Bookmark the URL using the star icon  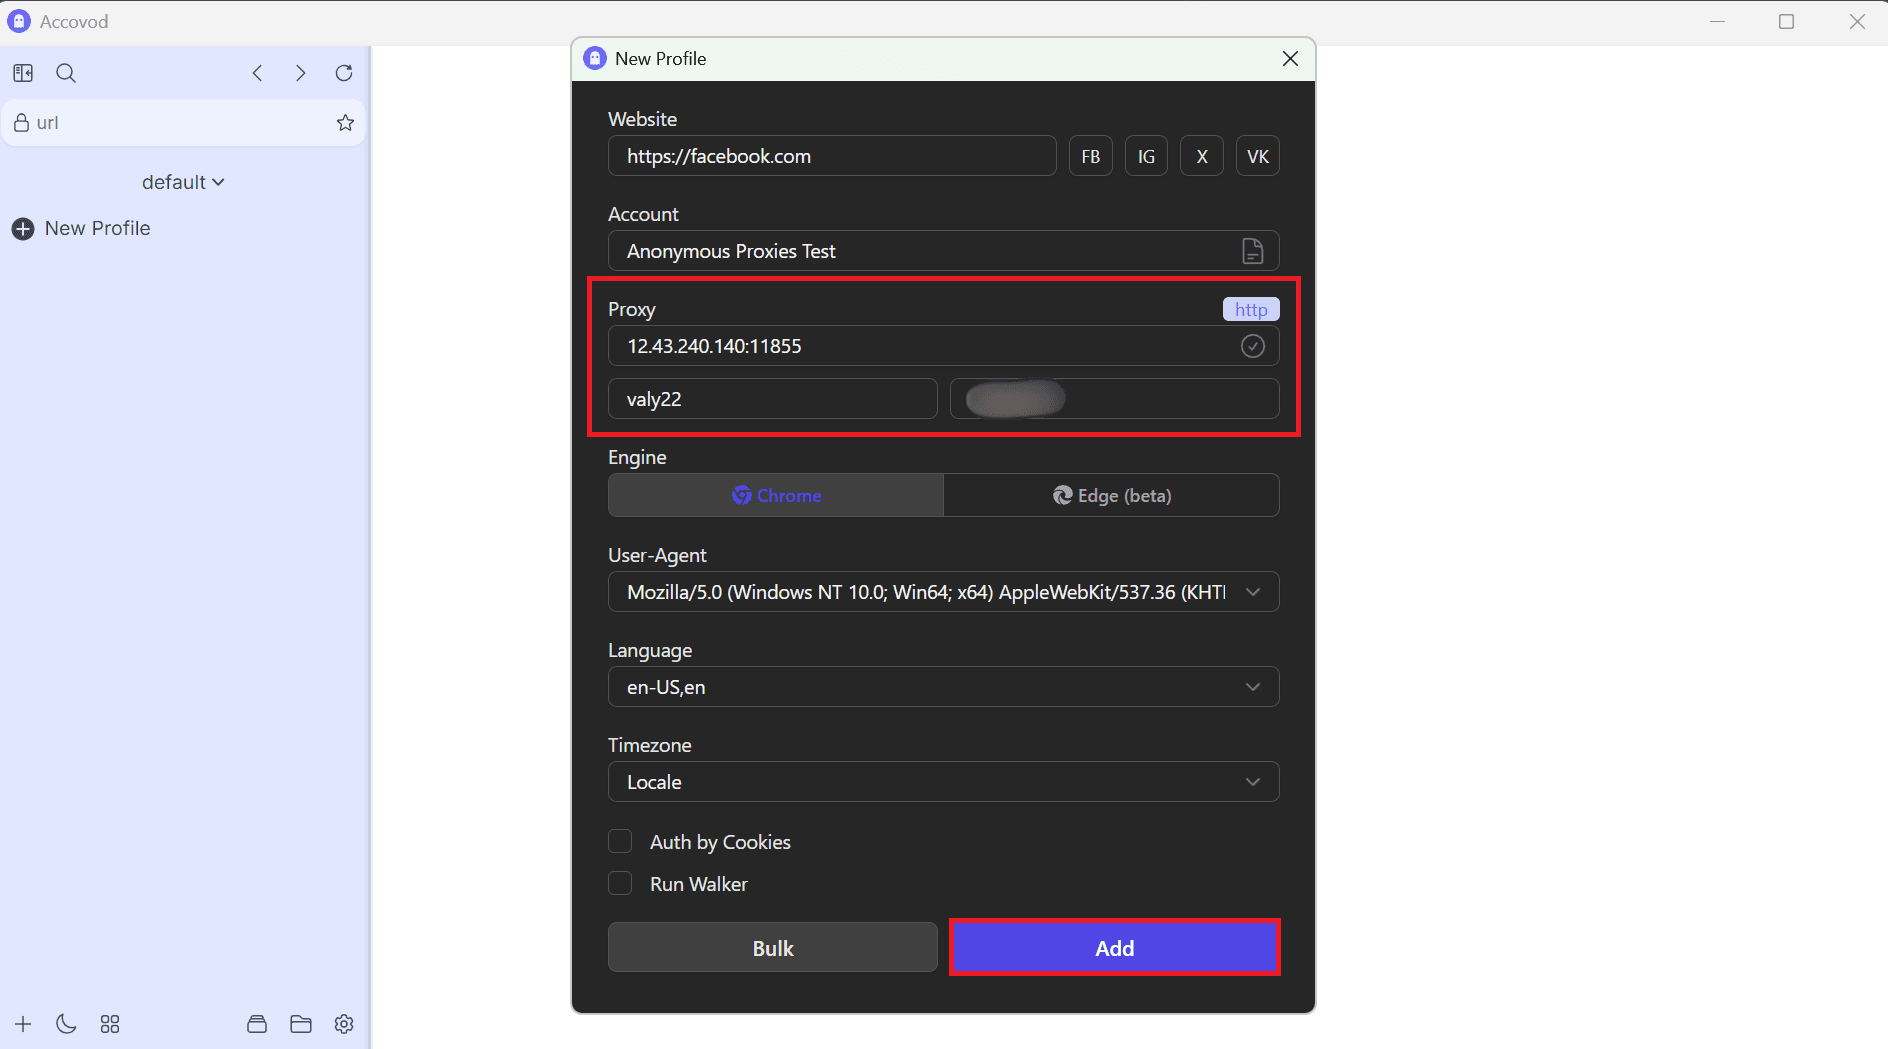345,122
